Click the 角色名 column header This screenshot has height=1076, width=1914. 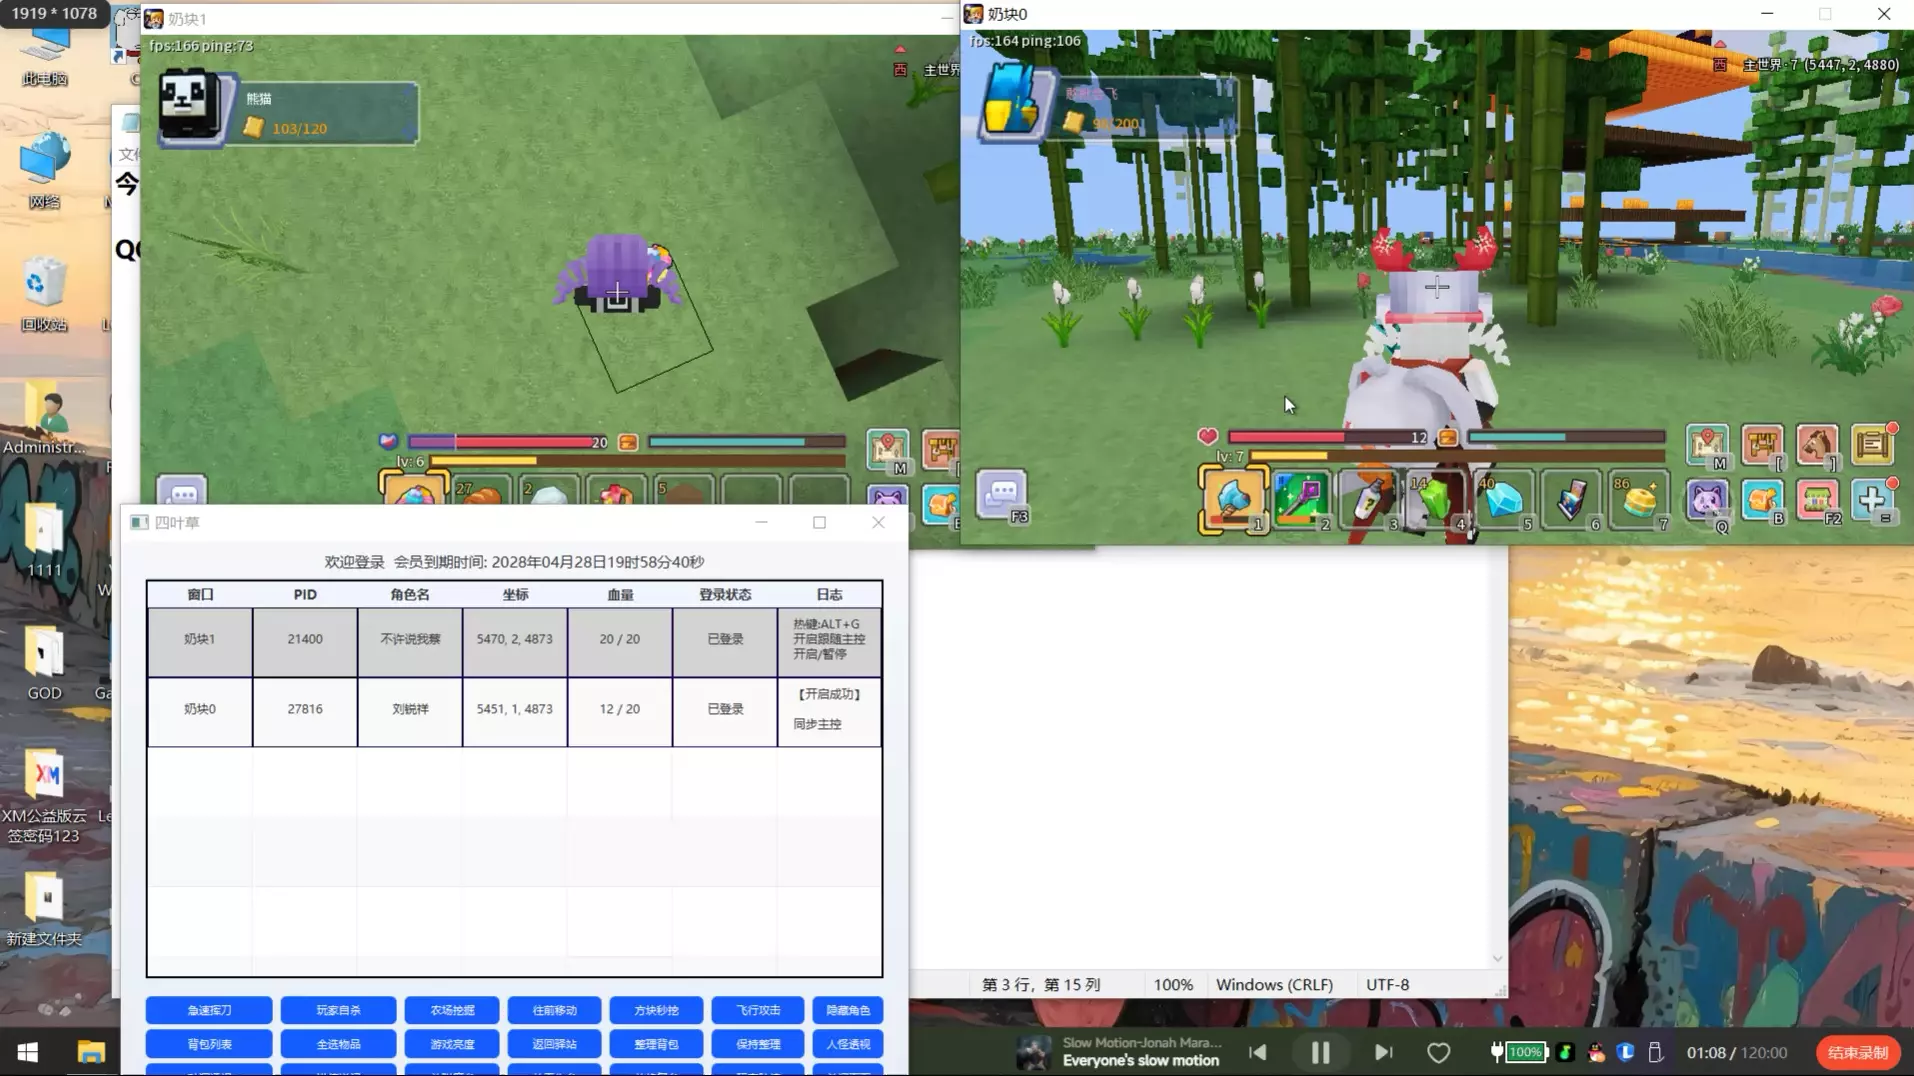point(410,595)
